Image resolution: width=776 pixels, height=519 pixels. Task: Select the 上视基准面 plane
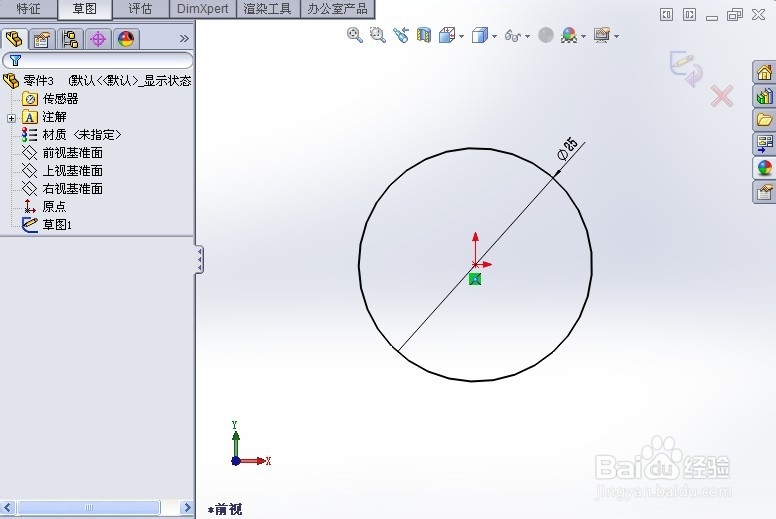(x=62, y=171)
